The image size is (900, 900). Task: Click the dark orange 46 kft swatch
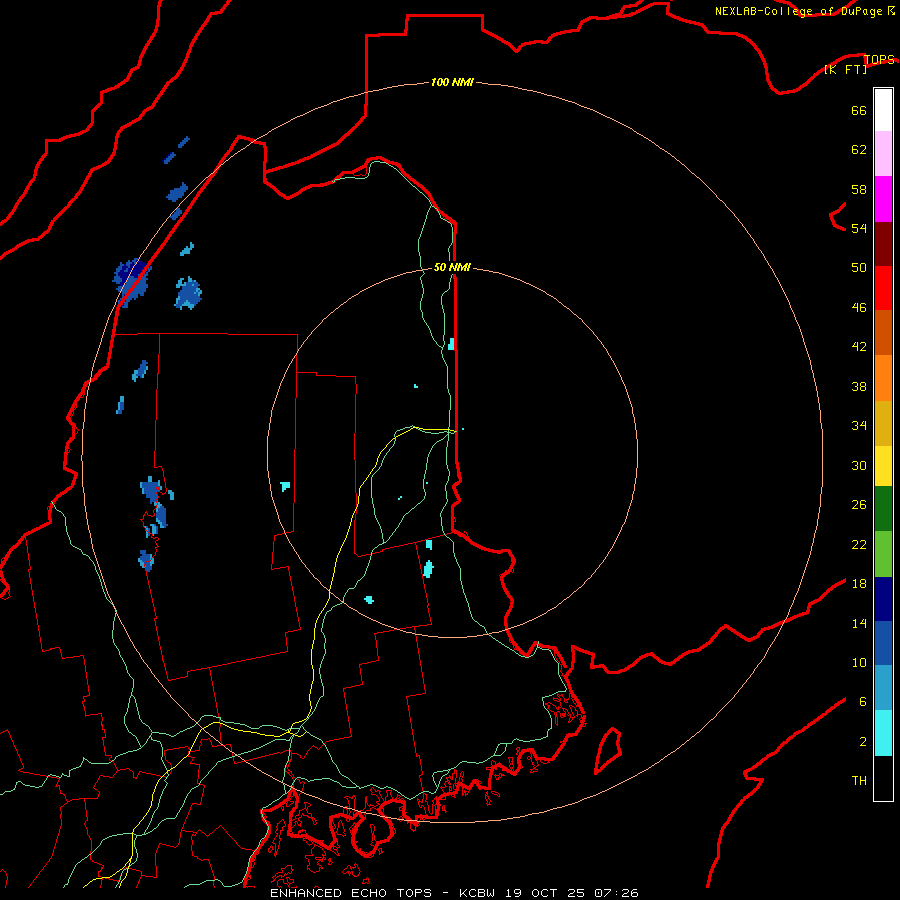883,332
